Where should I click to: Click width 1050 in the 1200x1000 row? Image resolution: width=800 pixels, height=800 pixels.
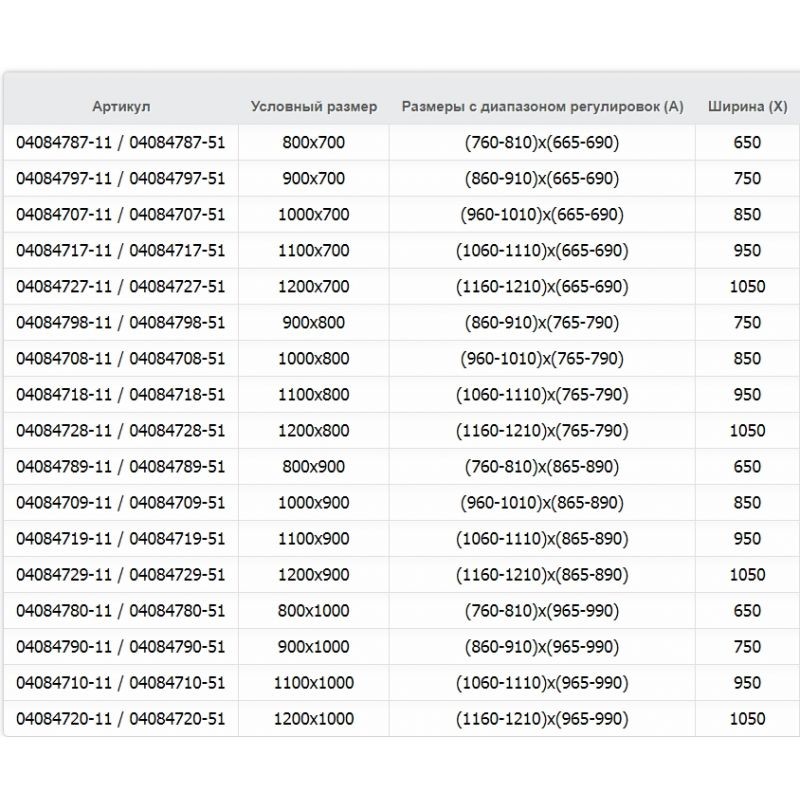tap(747, 719)
